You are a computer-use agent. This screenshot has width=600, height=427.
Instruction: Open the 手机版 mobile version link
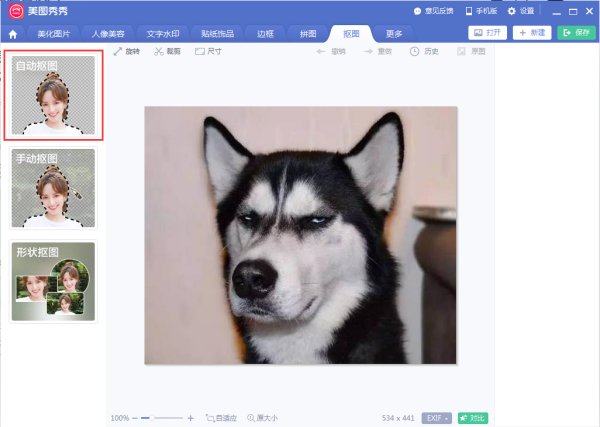click(481, 11)
